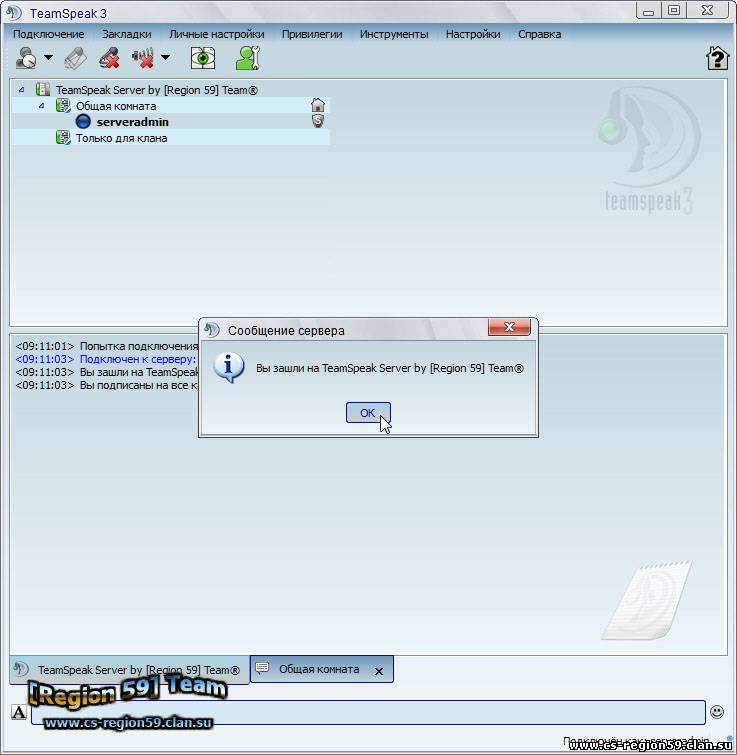The width and height of the screenshot is (737, 755).
Task: Click the dialog message Вы зашли на TeamSpeak
Action: point(390,368)
